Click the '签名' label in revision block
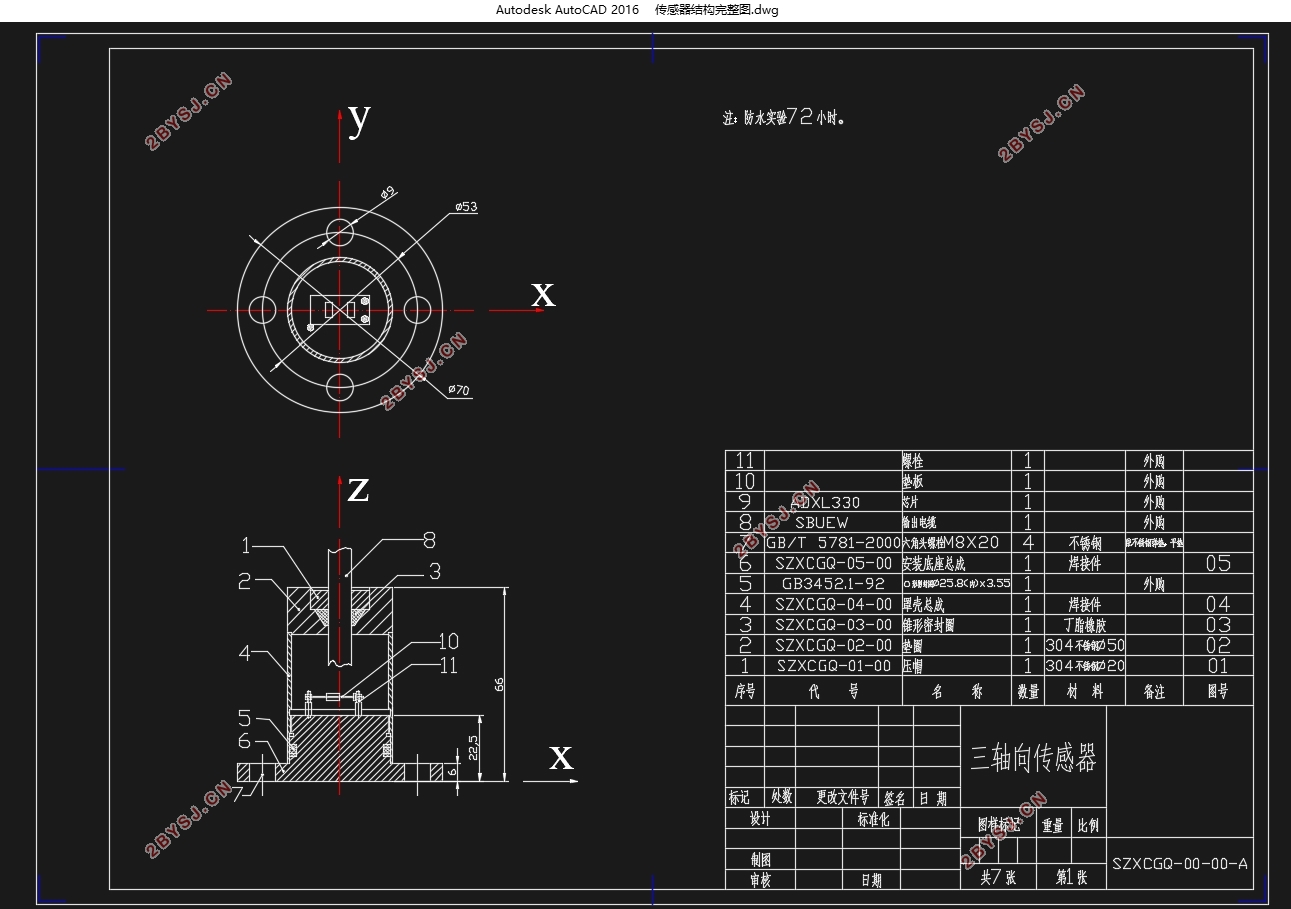The image size is (1291, 909). click(895, 798)
